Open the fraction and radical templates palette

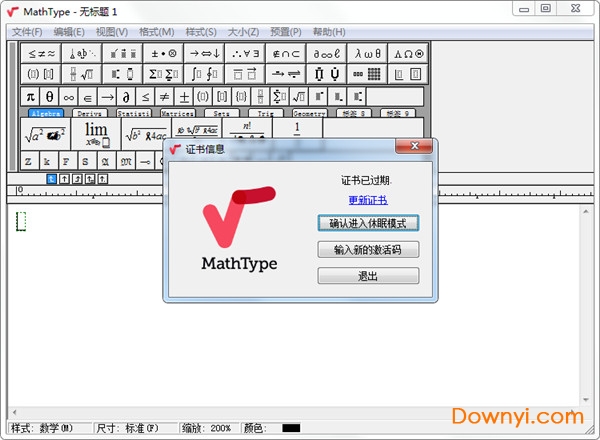[x=82, y=74]
